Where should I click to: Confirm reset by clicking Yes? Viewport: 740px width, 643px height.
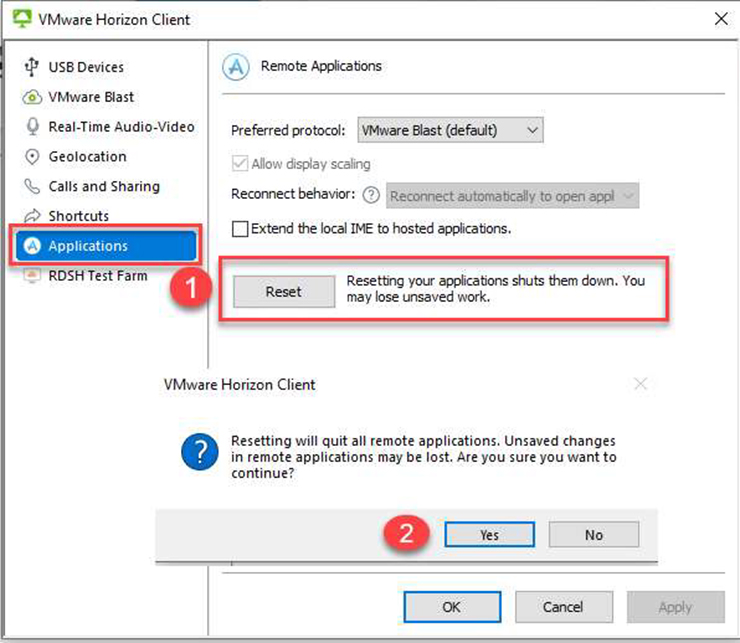(489, 535)
